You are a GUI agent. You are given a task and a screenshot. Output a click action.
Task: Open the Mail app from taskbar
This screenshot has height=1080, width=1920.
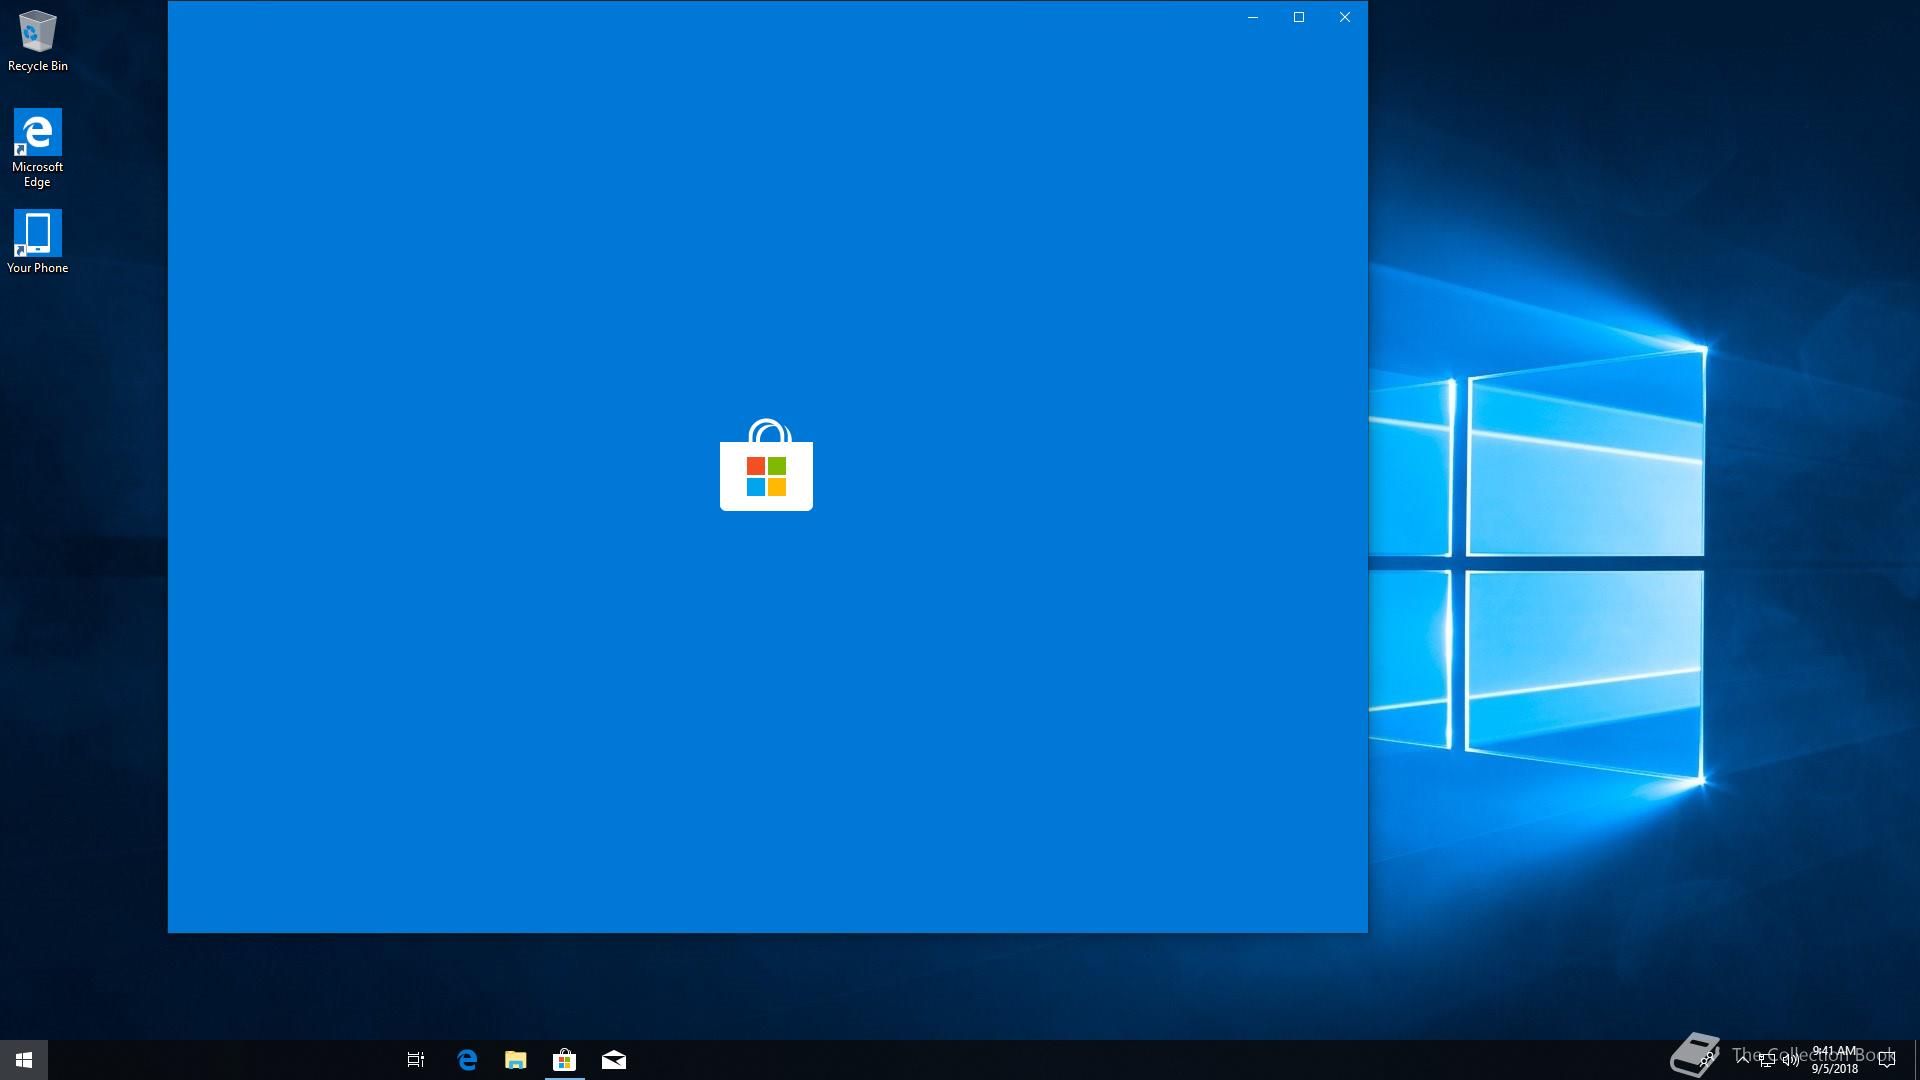614,1060
